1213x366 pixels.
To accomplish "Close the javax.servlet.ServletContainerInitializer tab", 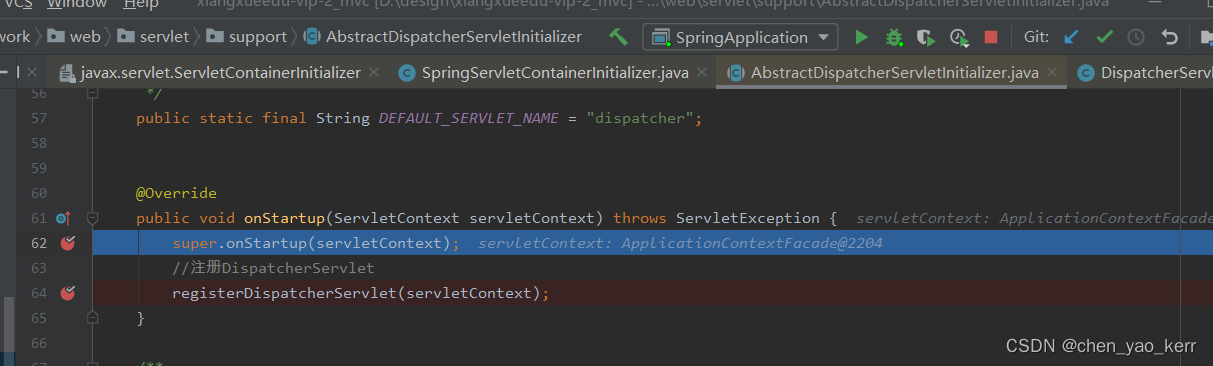I will point(374,73).
